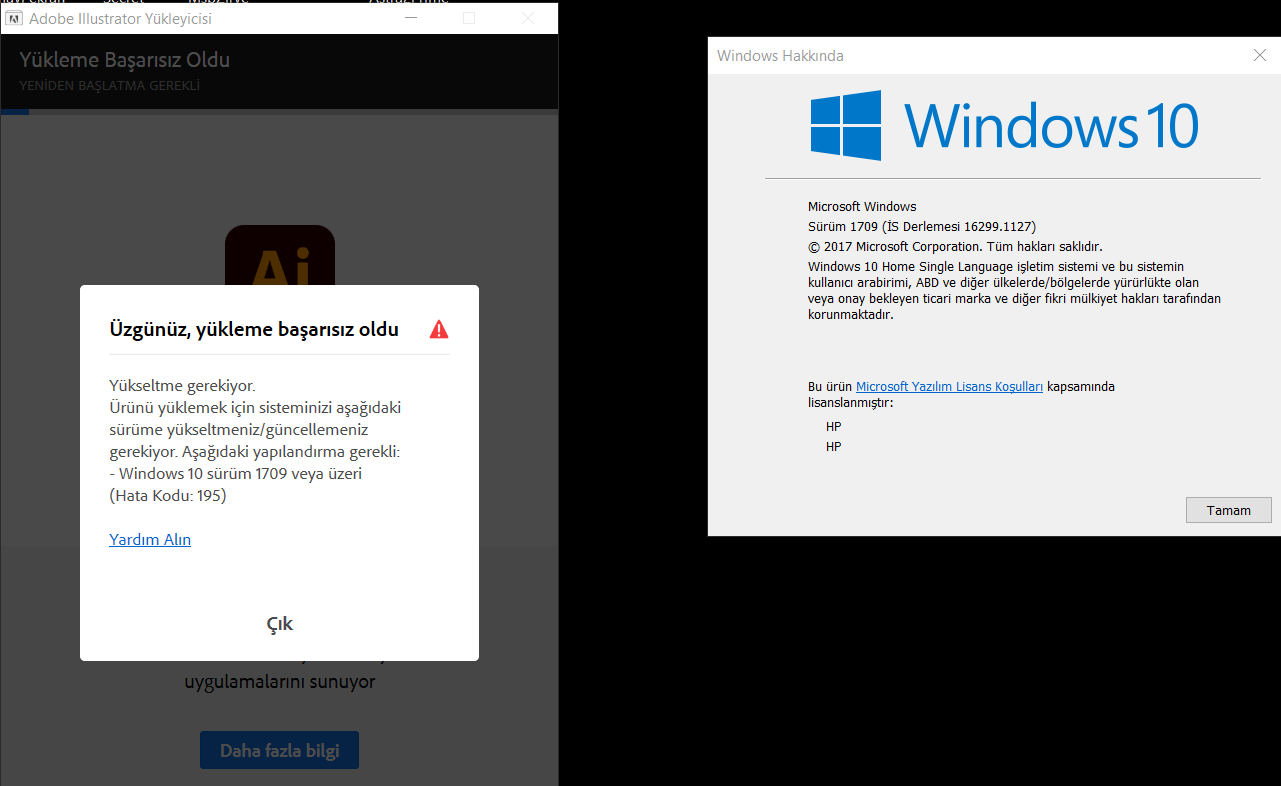This screenshot has height=786, width=1281.
Task: Click the red warning triangle in the error dialog
Action: [x=439, y=329]
